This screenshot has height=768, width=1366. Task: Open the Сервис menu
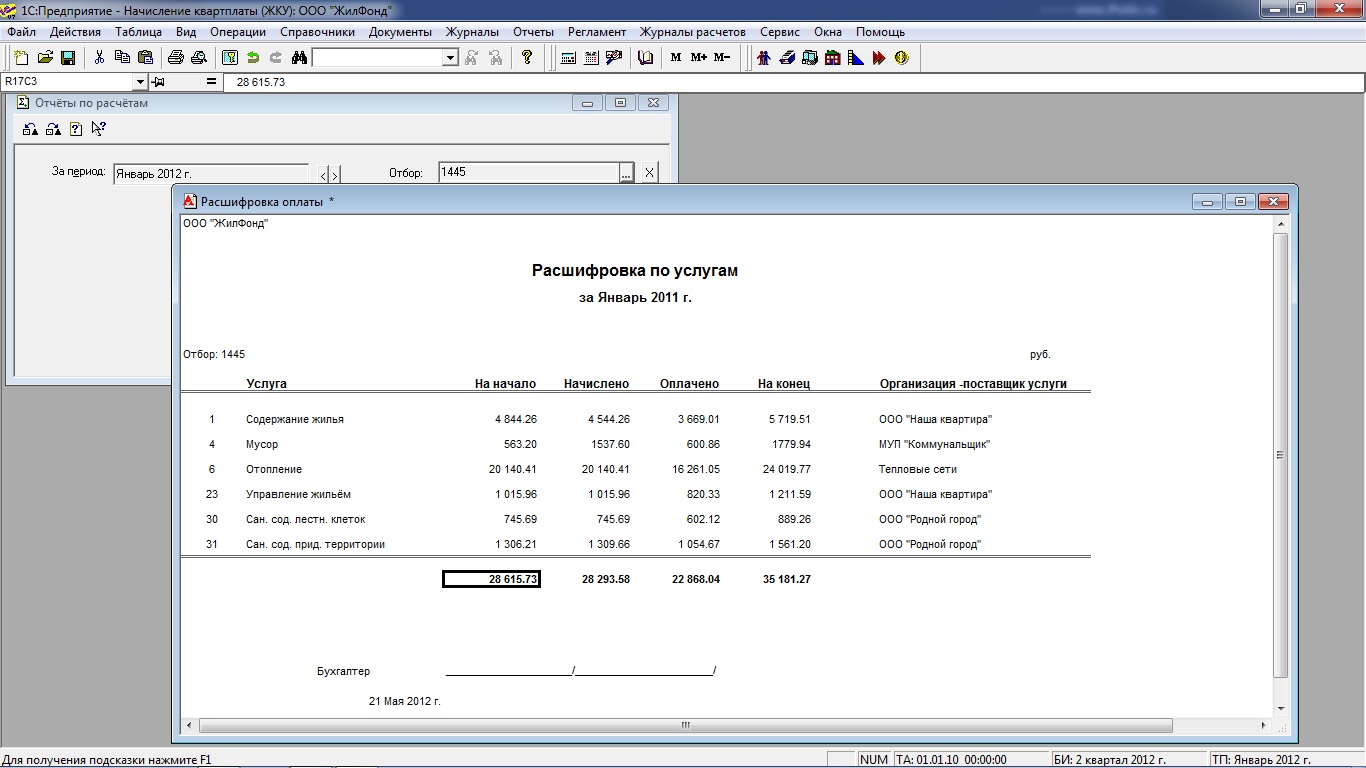click(779, 32)
